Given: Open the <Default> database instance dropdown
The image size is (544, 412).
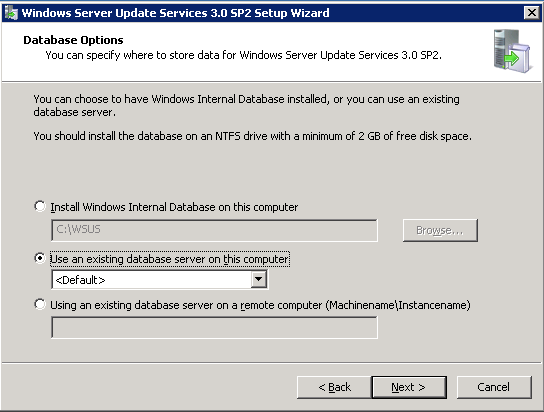Looking at the screenshot, I should point(160,280).
